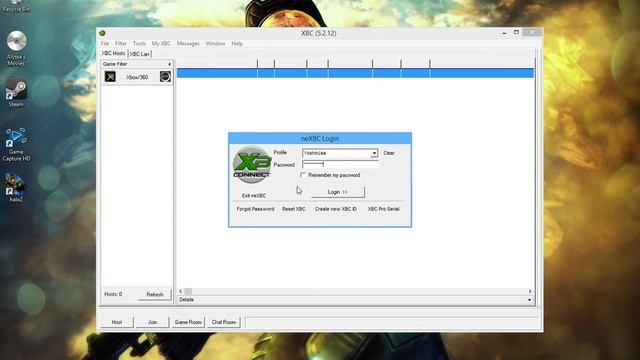
Task: Switch to the XBC Lan tab
Action: [x=140, y=54]
